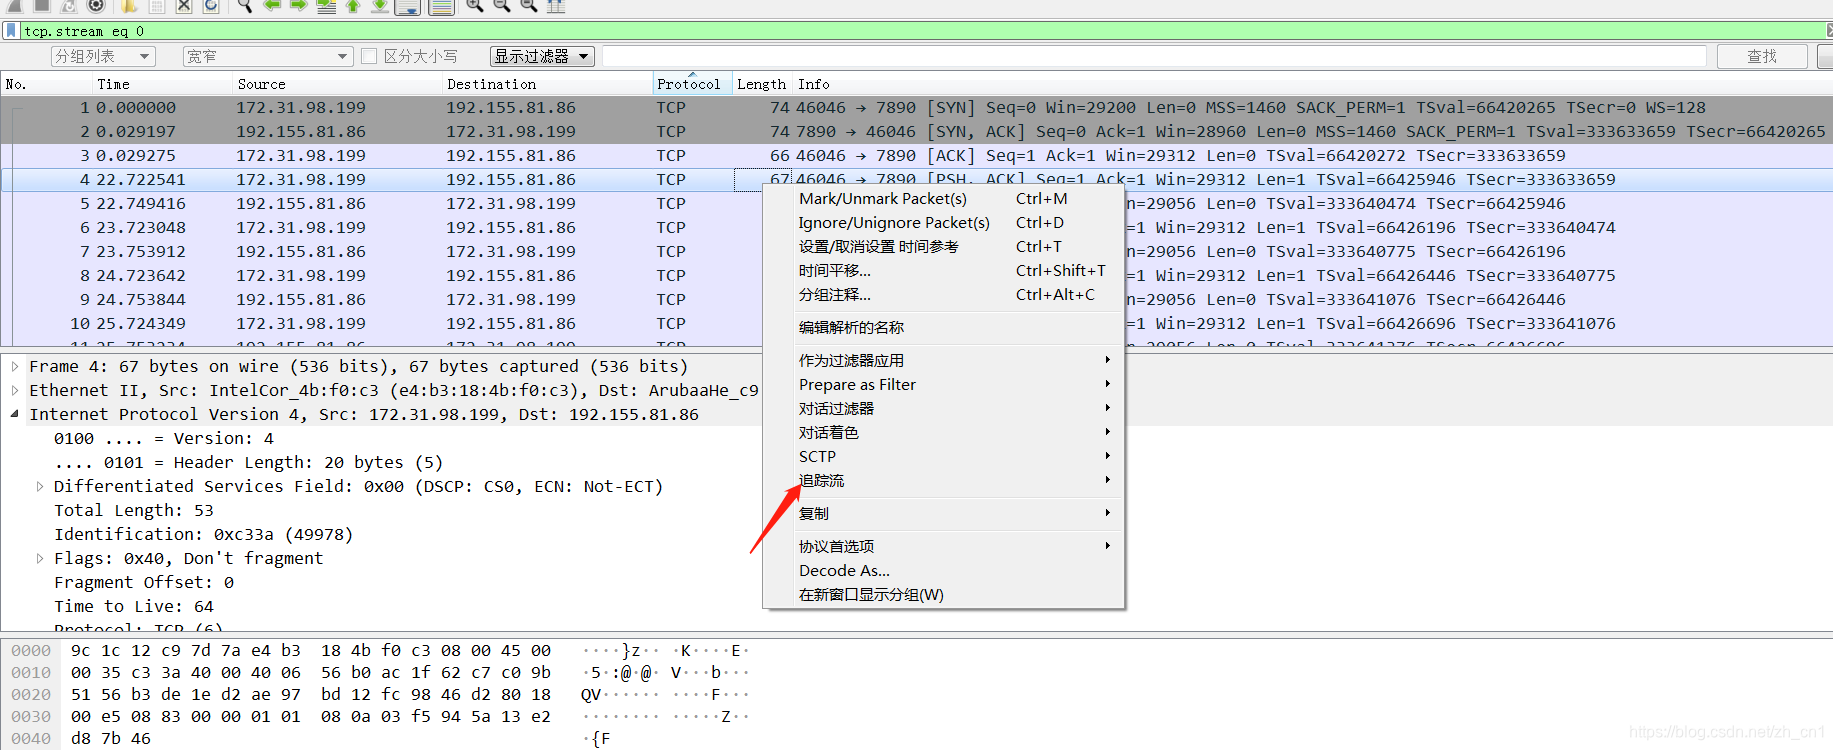Expand Frame 4 details tree
This screenshot has width=1833, height=750.
coord(15,366)
